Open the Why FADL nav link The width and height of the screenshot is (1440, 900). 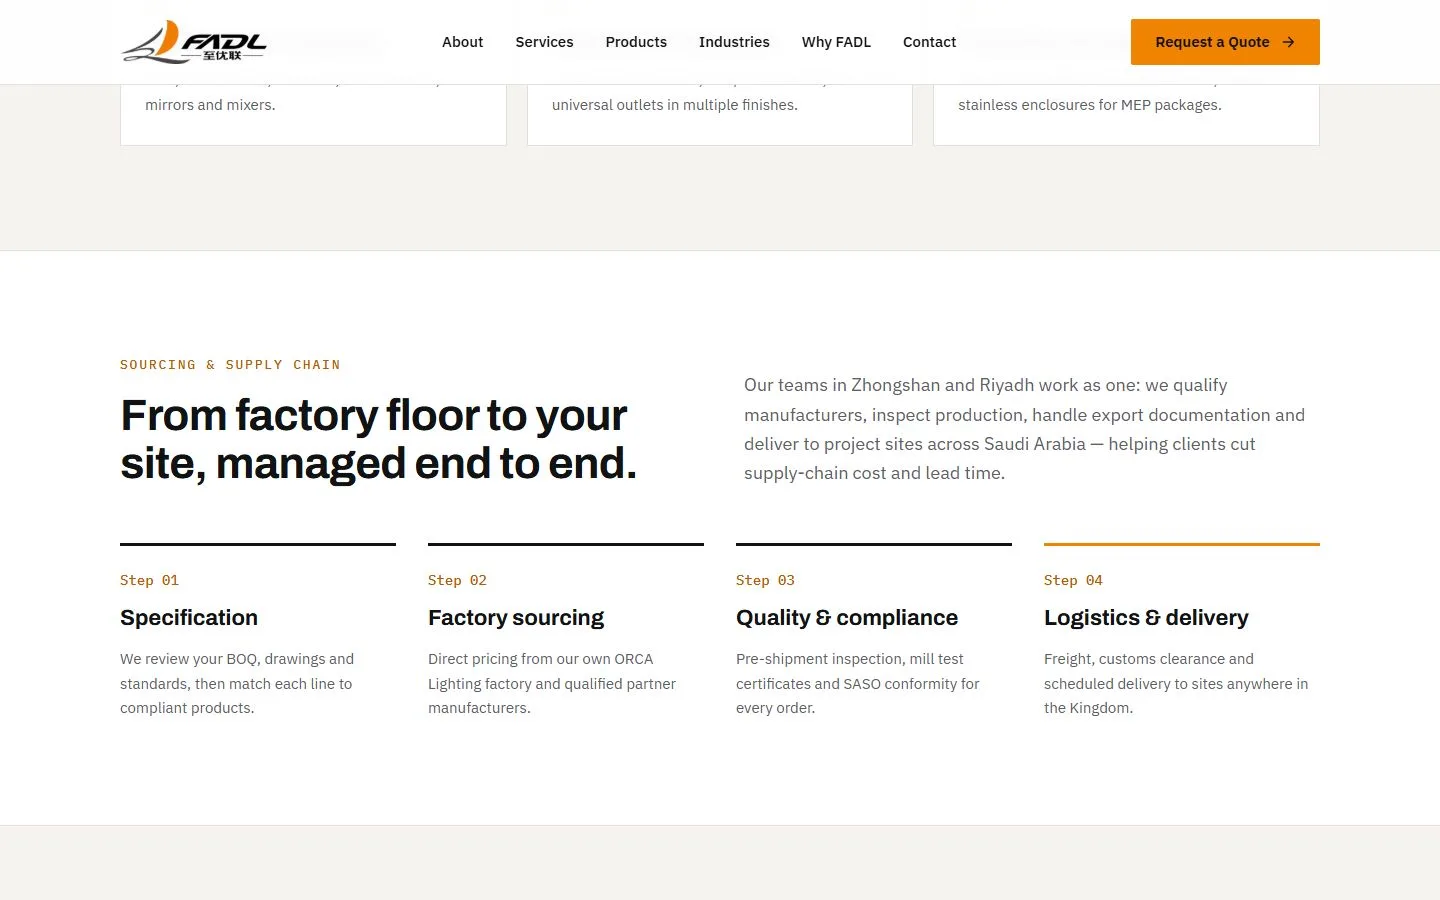tap(836, 42)
